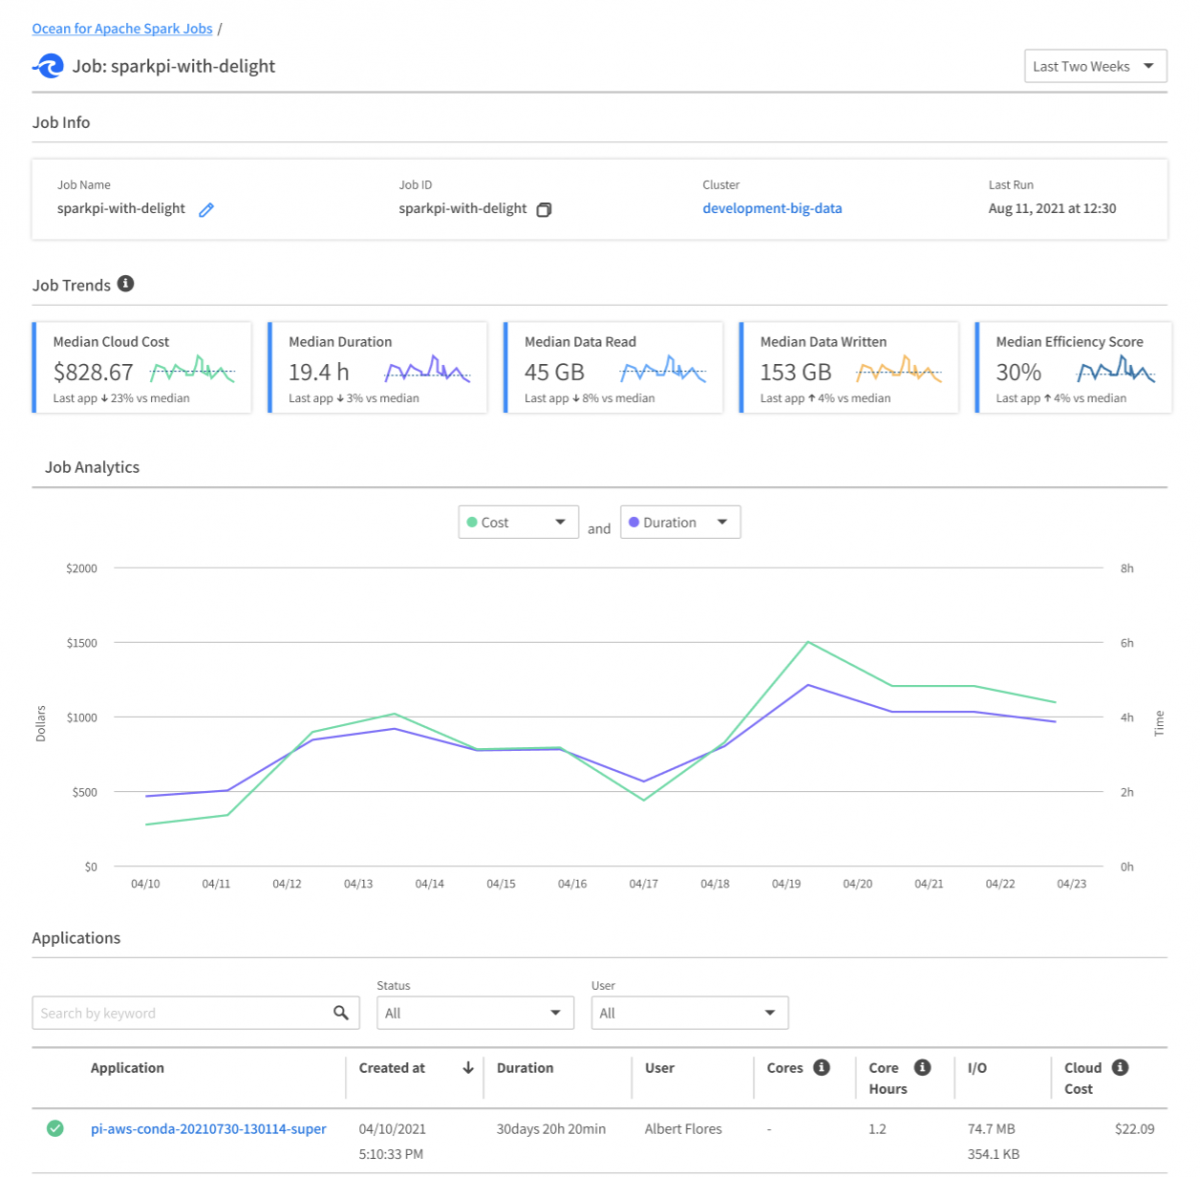Click the $828.67 median cost value

pos(93,372)
